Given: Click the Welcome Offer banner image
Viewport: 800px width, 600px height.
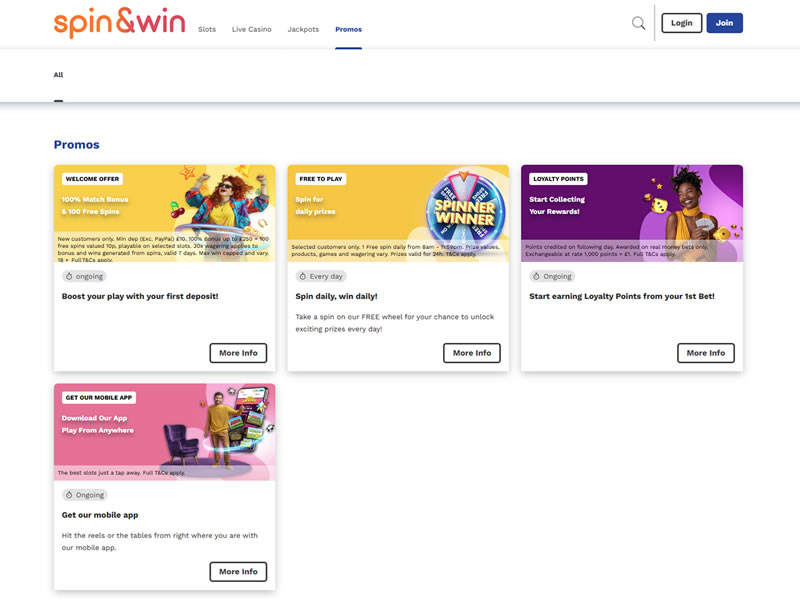Looking at the screenshot, I should pyautogui.click(x=164, y=213).
